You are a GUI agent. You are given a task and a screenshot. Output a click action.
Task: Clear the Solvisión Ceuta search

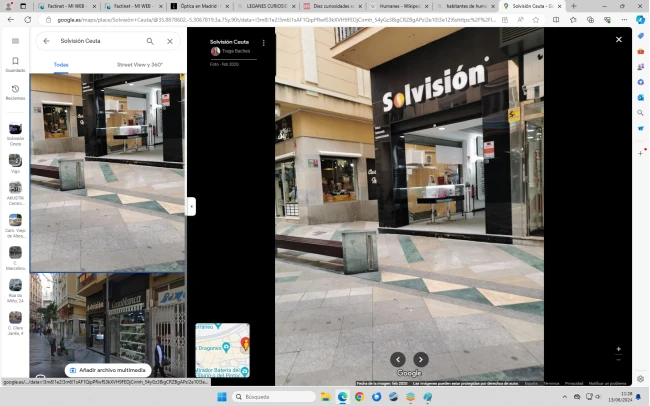tap(170, 41)
